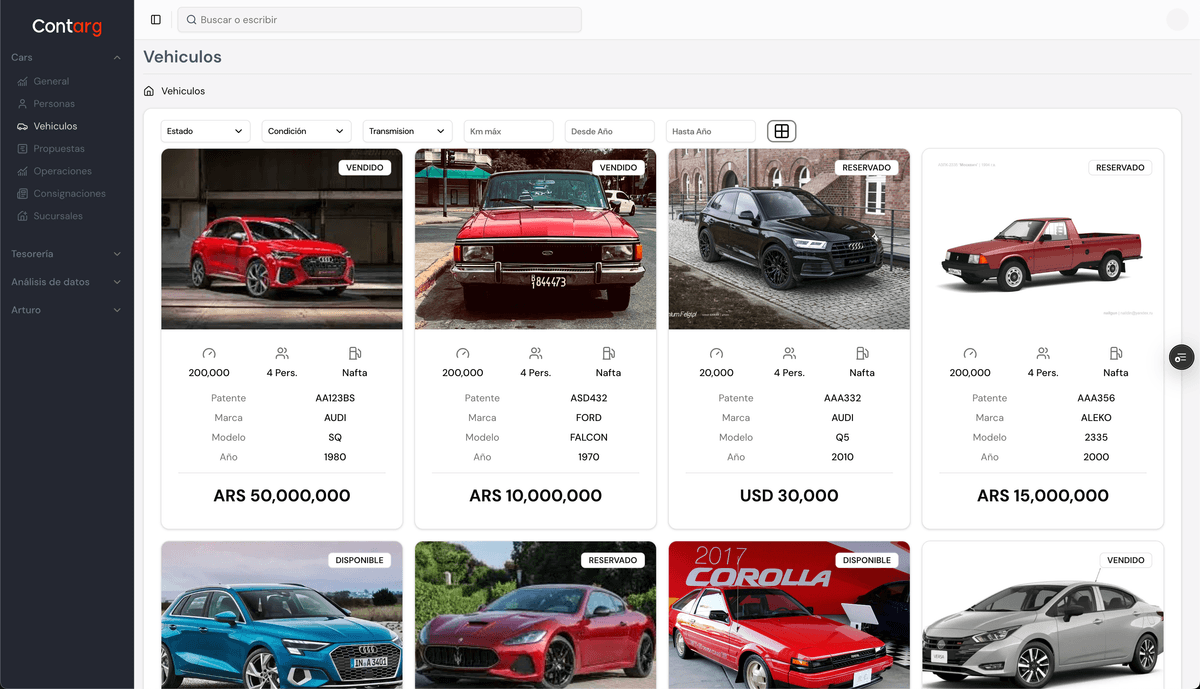Click speedometer icon on Aleko 2335 card

click(x=970, y=354)
